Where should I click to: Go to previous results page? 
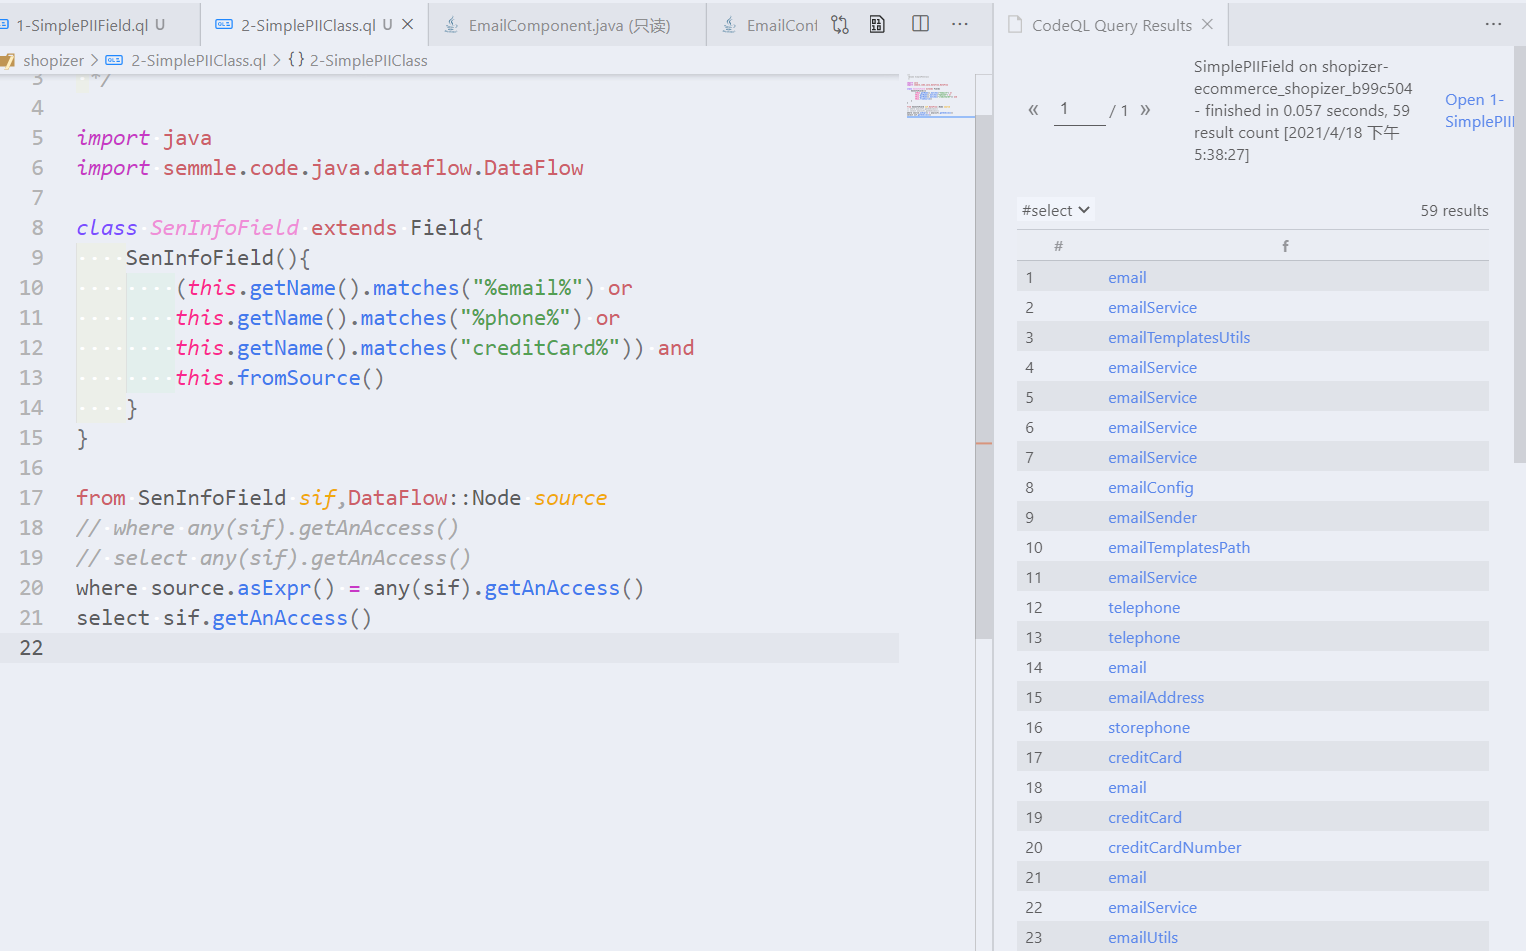coord(1033,110)
